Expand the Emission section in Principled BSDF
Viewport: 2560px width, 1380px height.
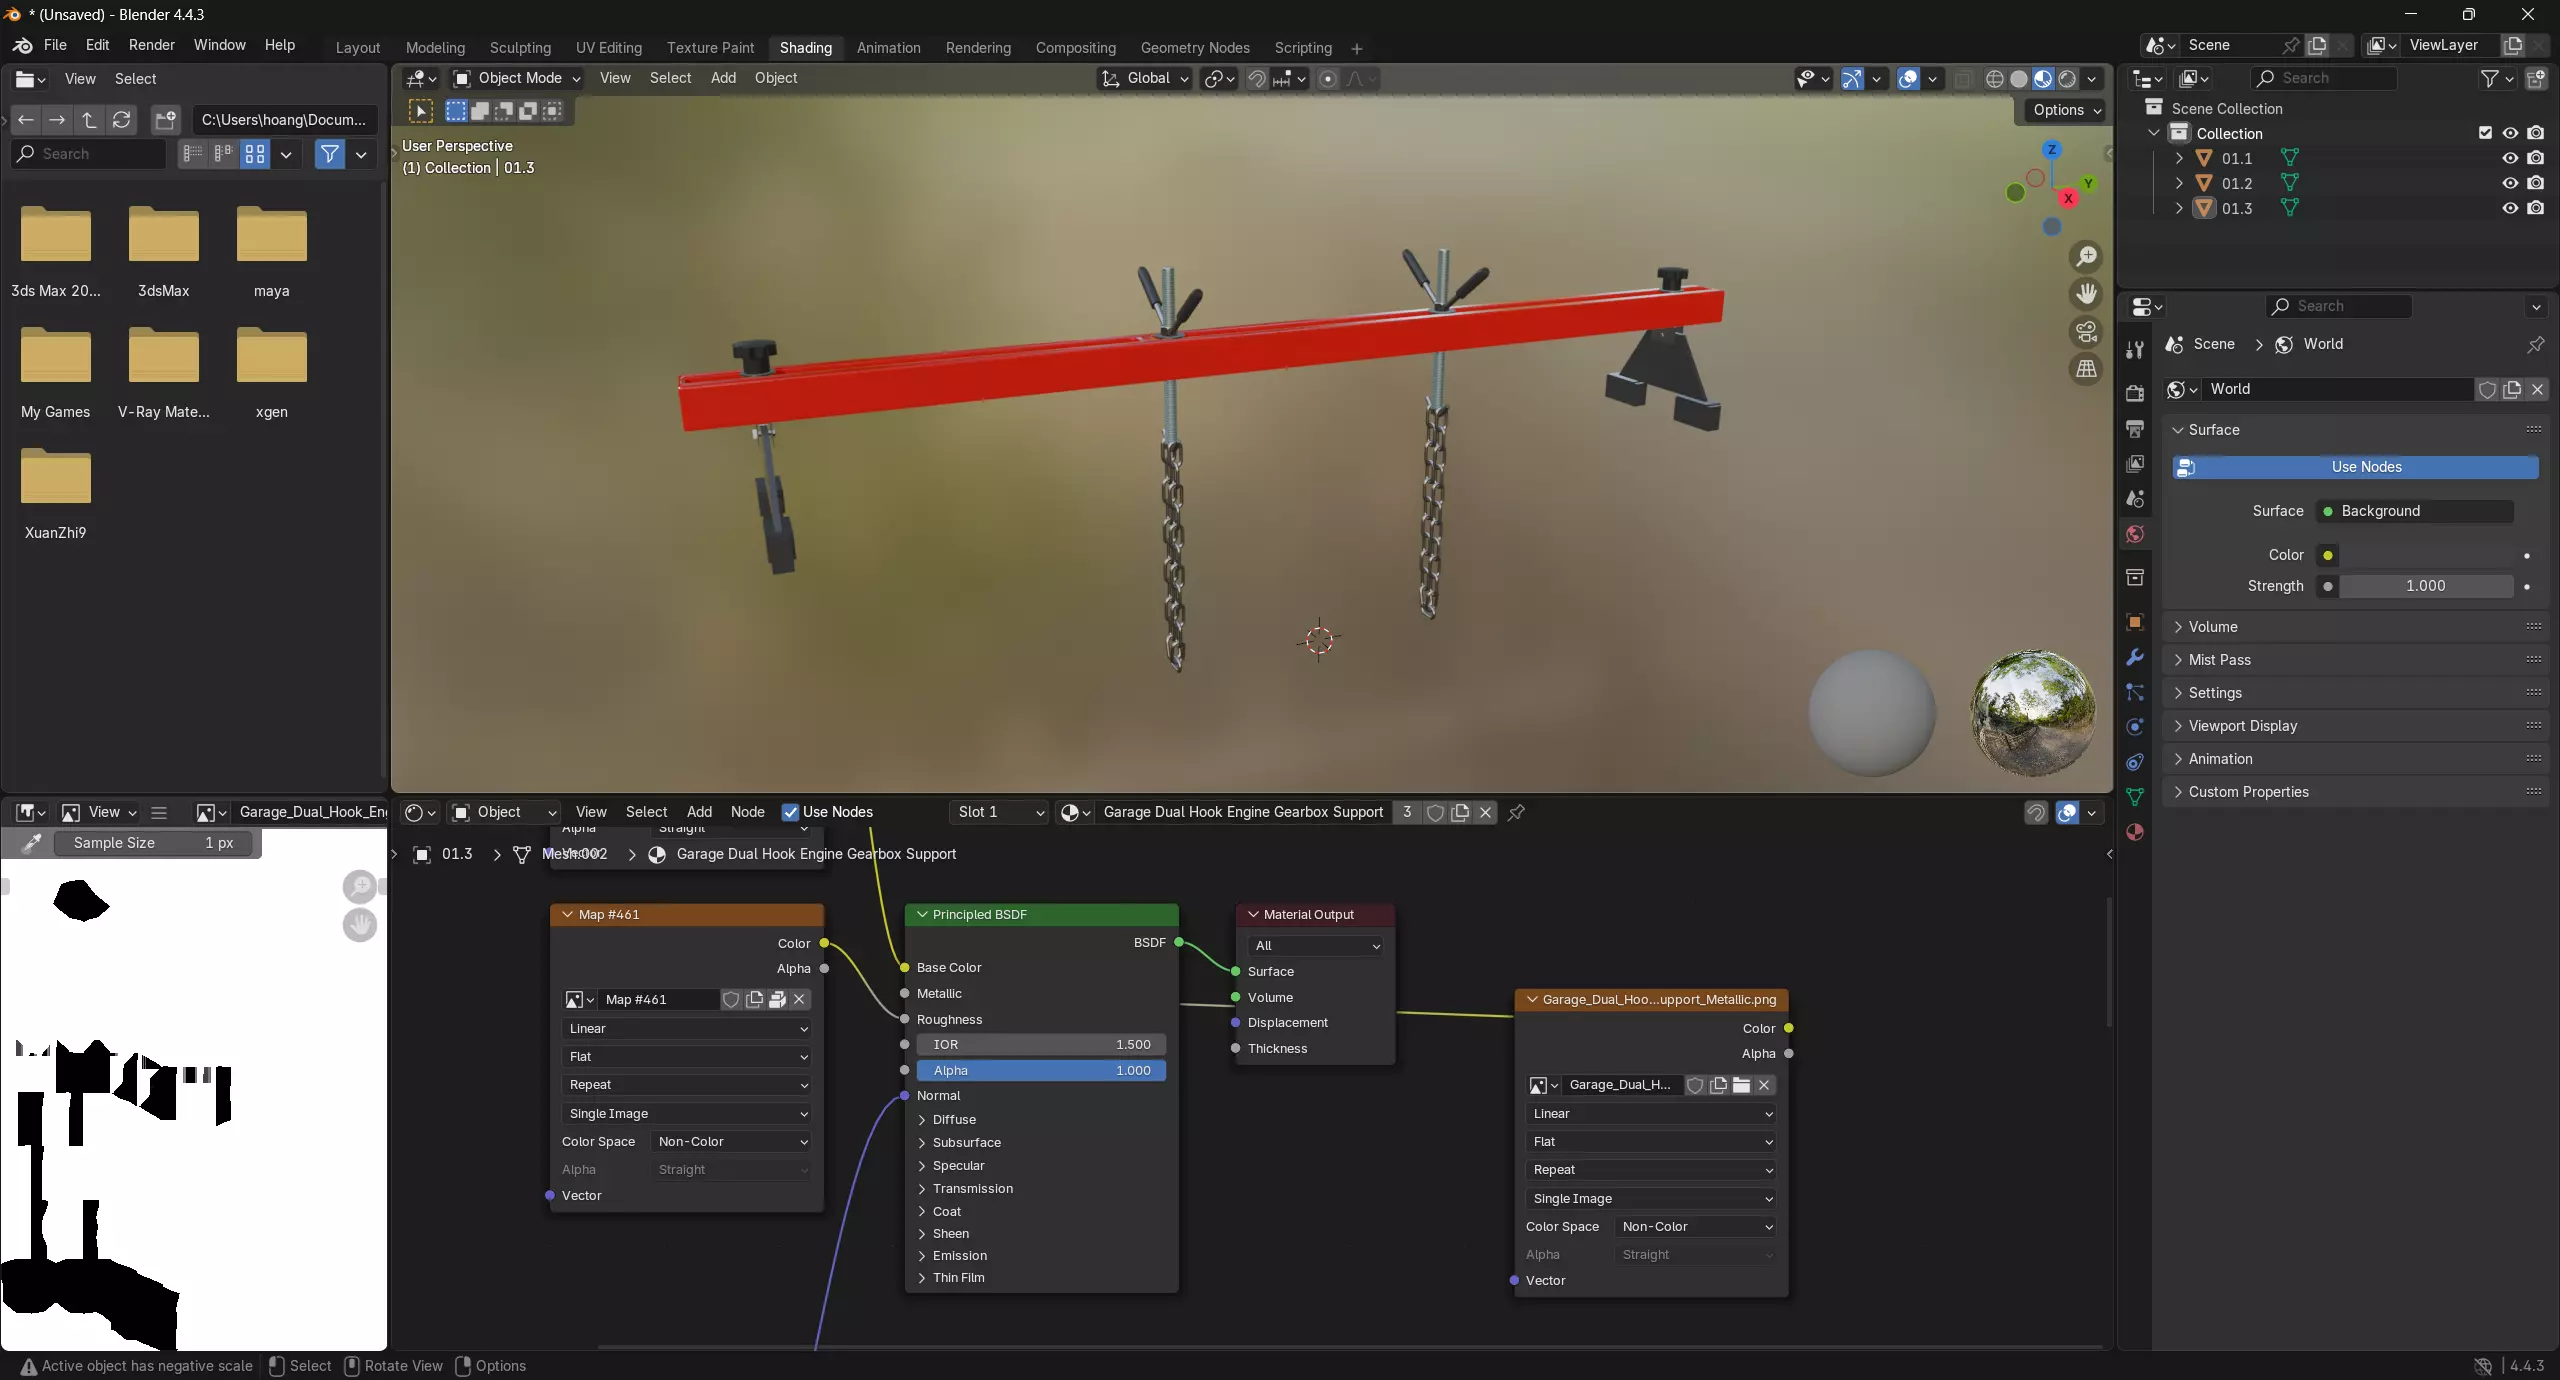pyautogui.click(x=958, y=1256)
